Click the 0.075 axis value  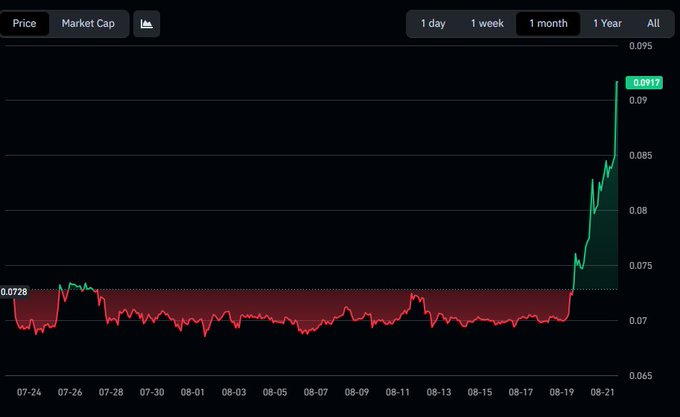pyautogui.click(x=641, y=265)
